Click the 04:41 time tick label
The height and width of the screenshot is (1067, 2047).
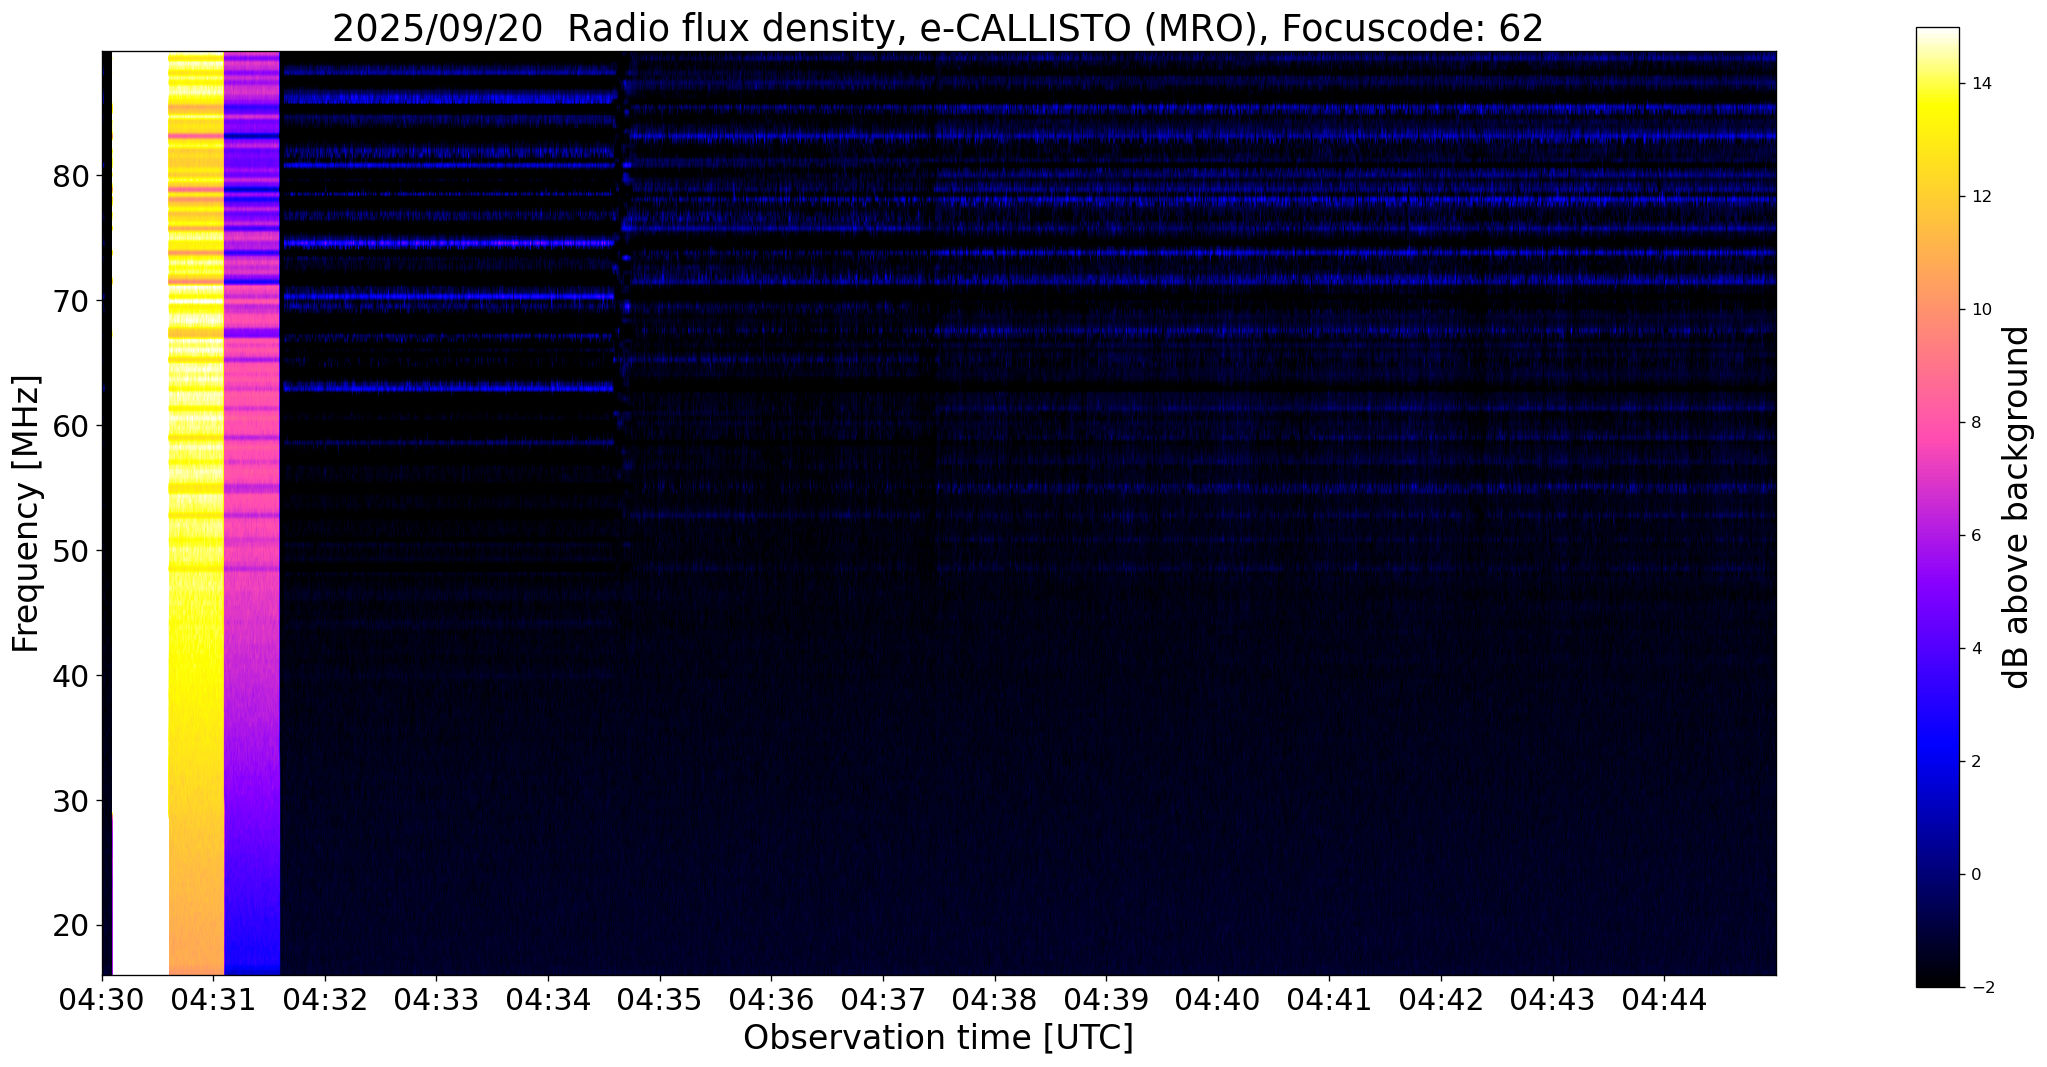pyautogui.click(x=1329, y=999)
